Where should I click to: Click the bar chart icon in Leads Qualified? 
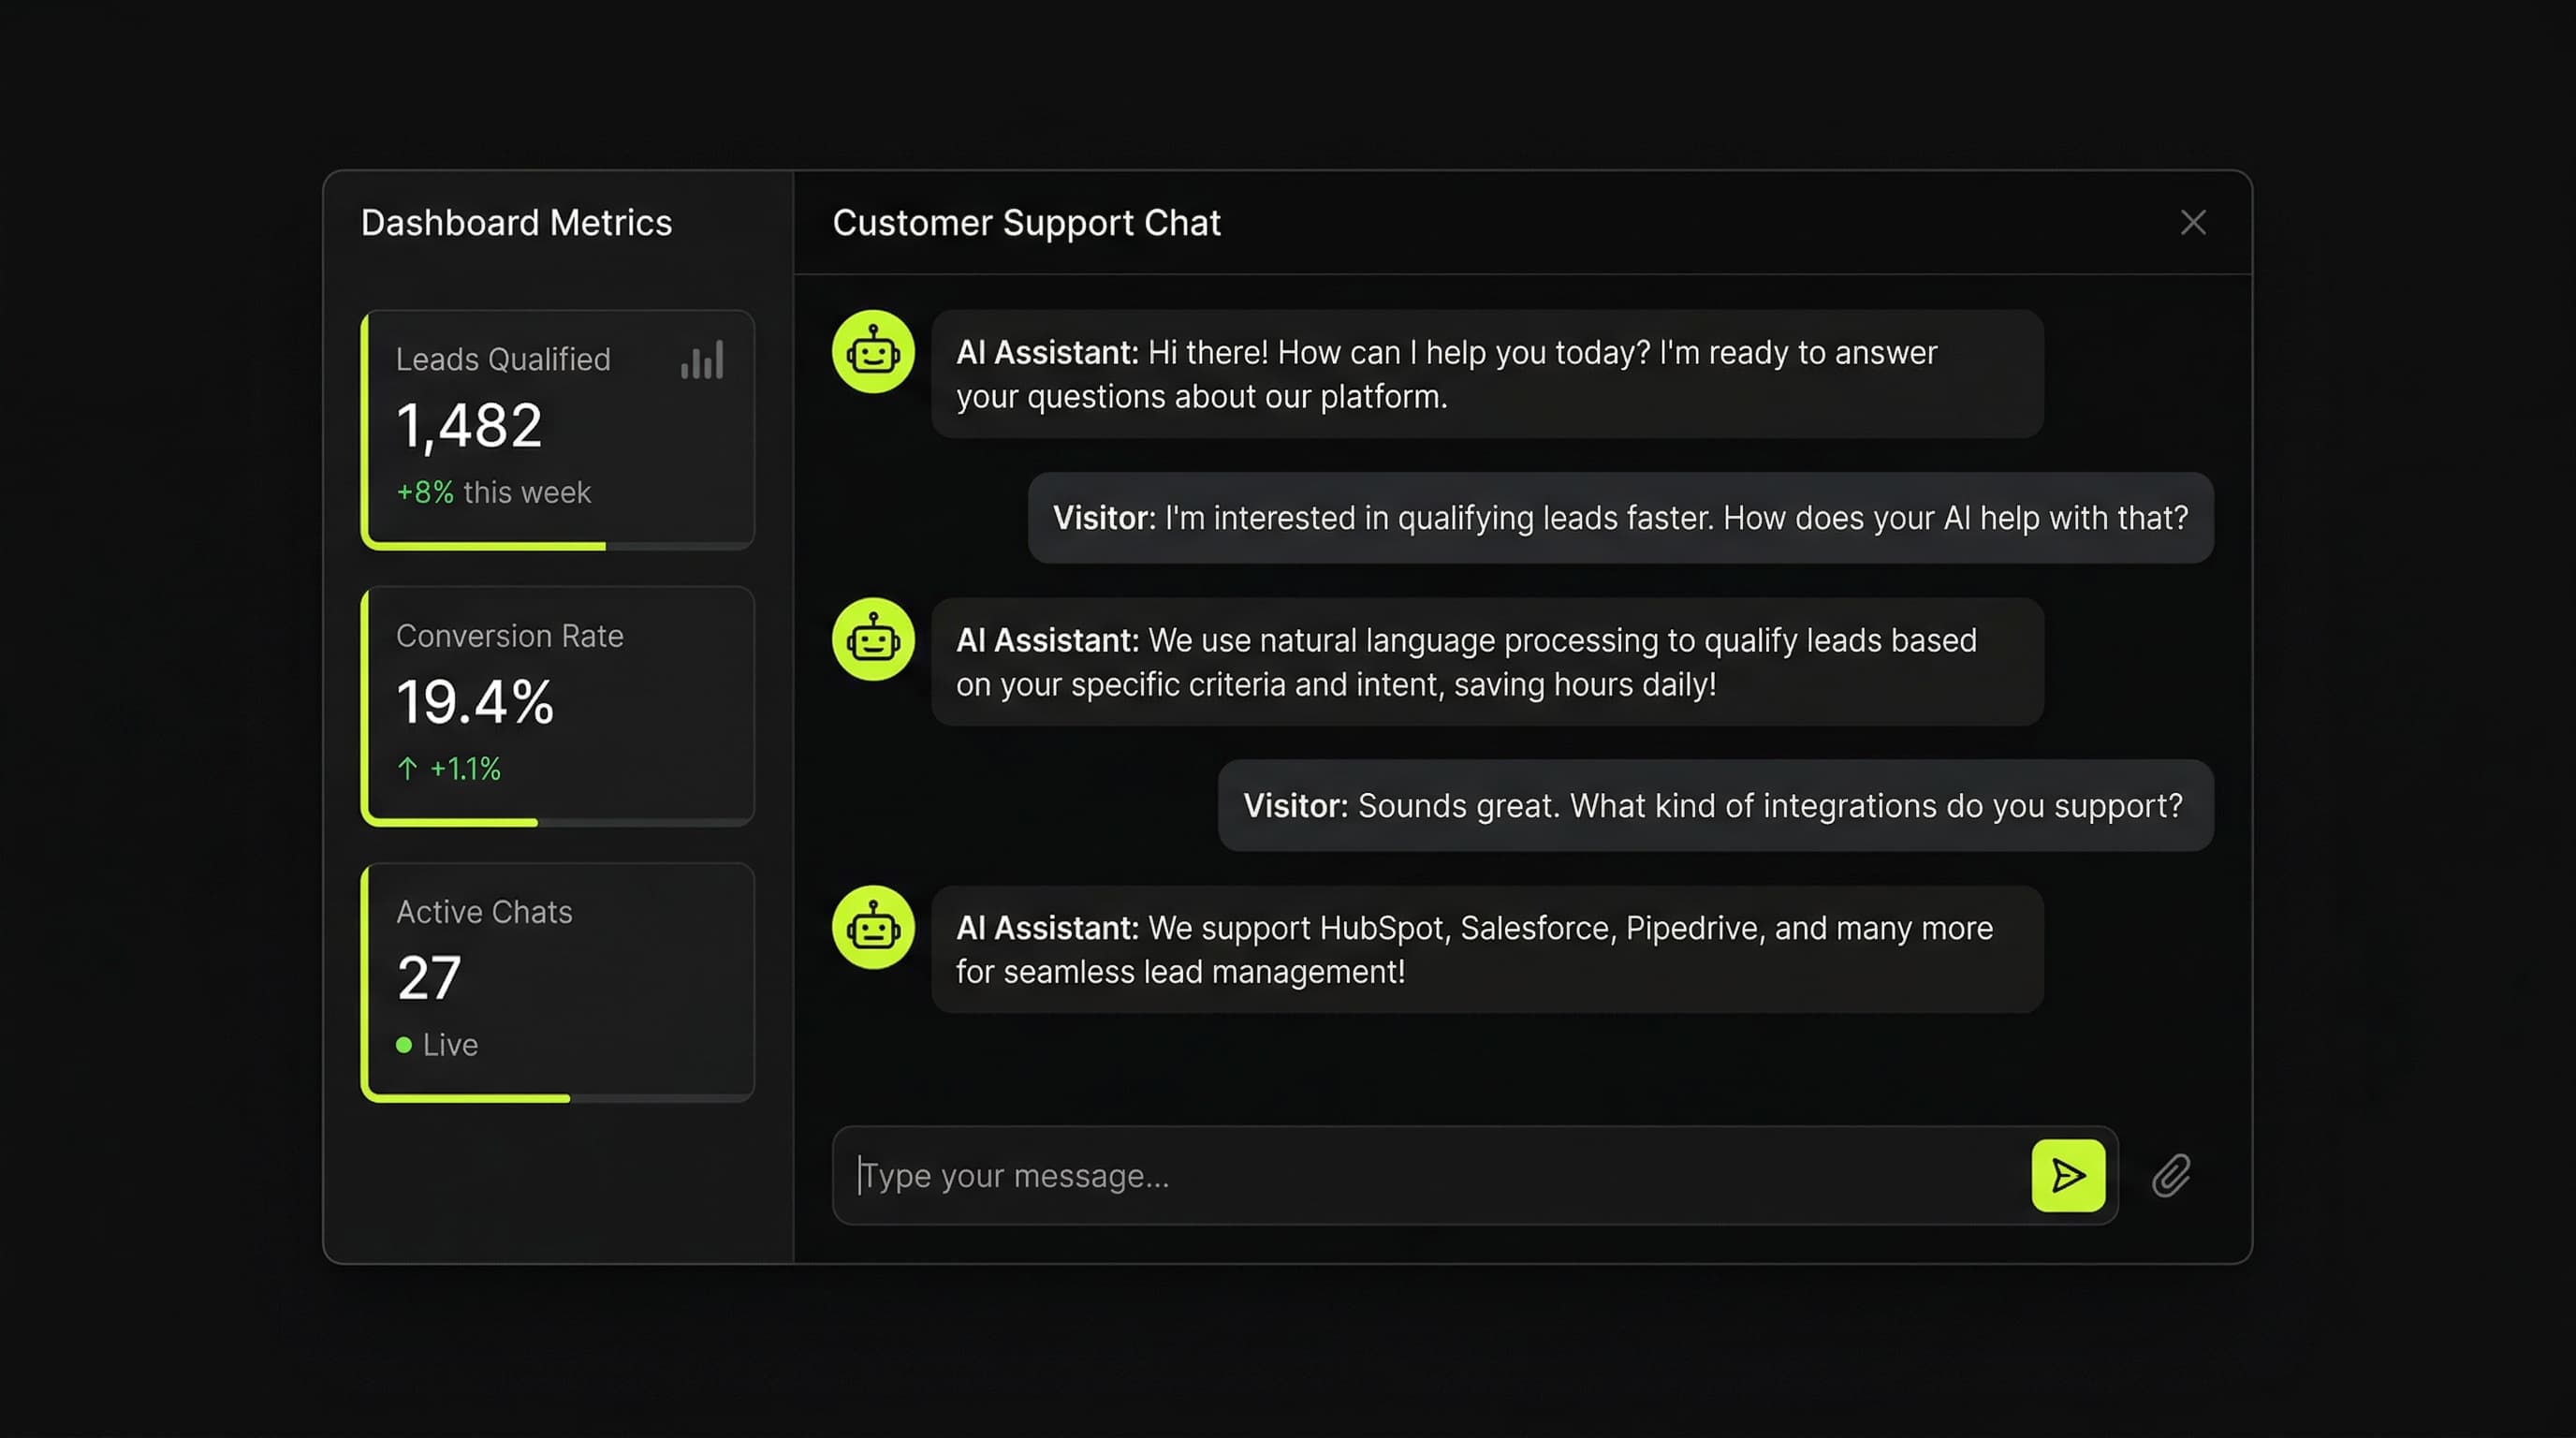[702, 360]
